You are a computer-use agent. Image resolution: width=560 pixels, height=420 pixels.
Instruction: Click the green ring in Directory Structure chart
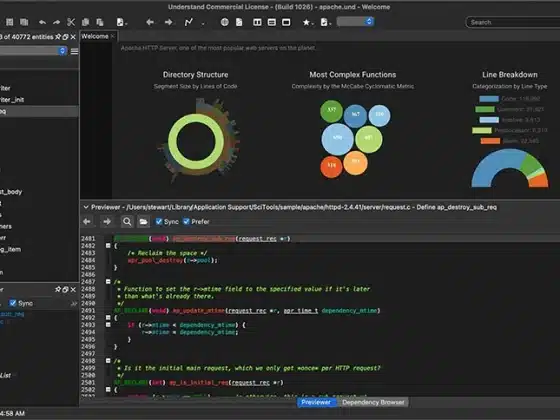tap(196, 119)
